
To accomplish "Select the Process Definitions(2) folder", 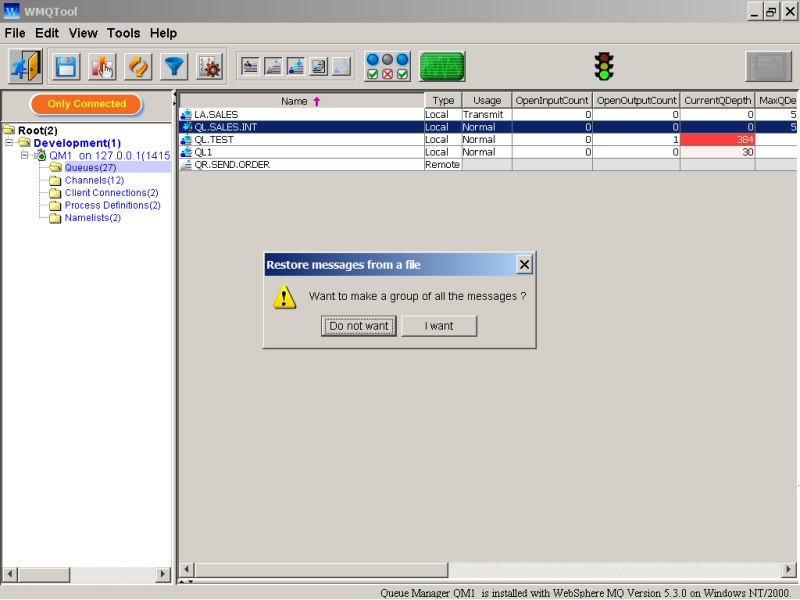I will [x=112, y=205].
